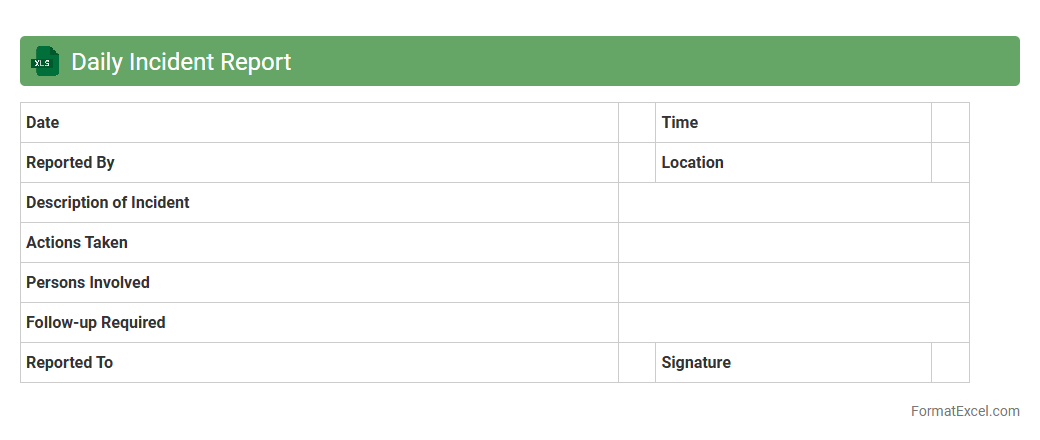The width and height of the screenshot is (1040, 440).
Task: Open the FormatExcel.com link
Action: [965, 411]
